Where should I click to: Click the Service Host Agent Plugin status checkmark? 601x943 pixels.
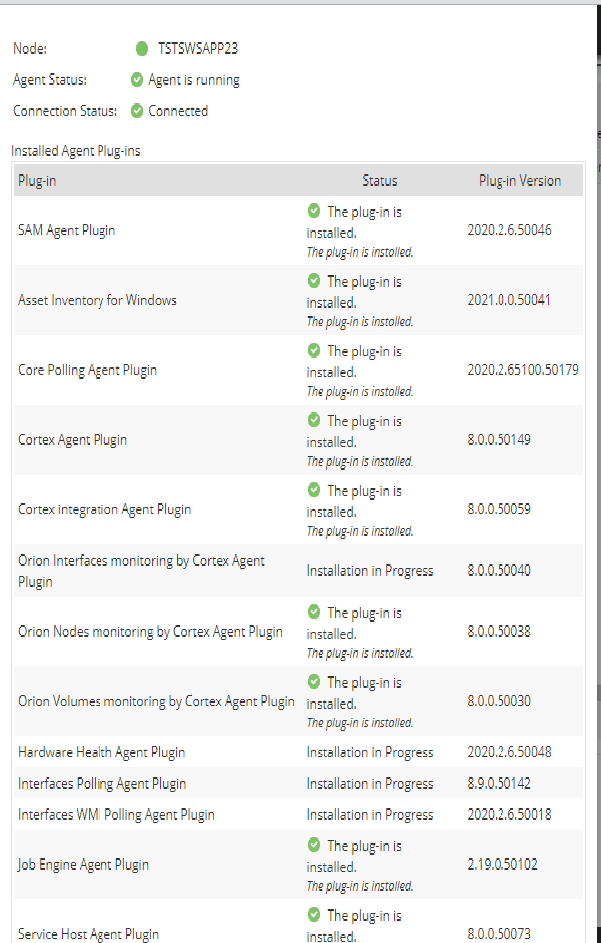(314, 915)
